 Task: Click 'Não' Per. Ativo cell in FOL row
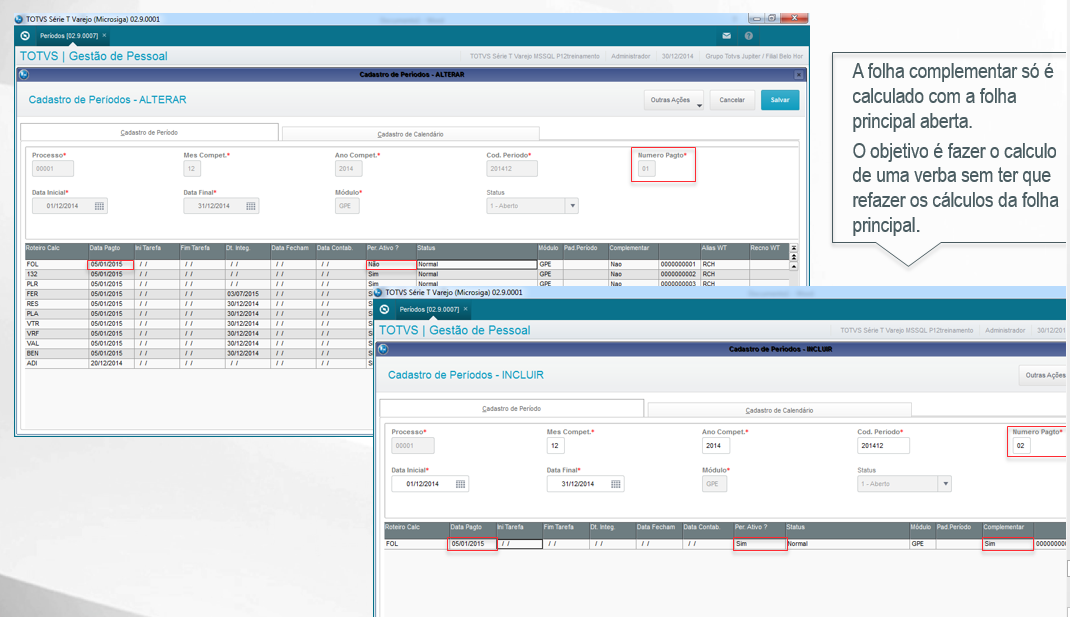[x=391, y=264]
